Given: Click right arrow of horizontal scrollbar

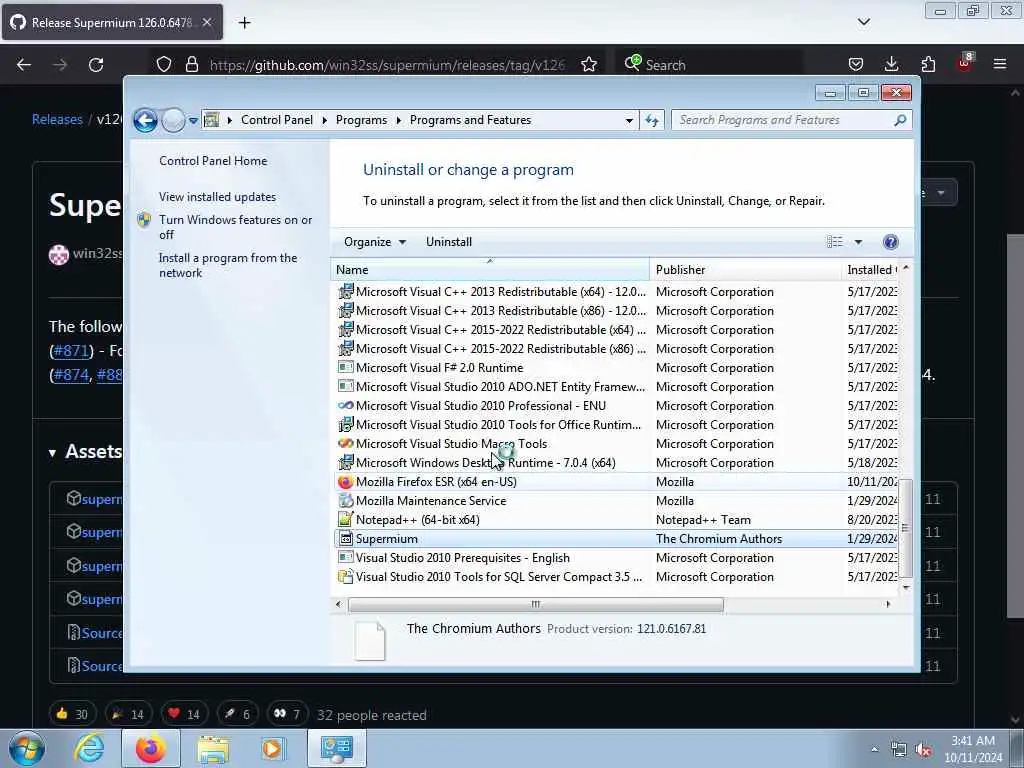Looking at the screenshot, I should (x=888, y=604).
